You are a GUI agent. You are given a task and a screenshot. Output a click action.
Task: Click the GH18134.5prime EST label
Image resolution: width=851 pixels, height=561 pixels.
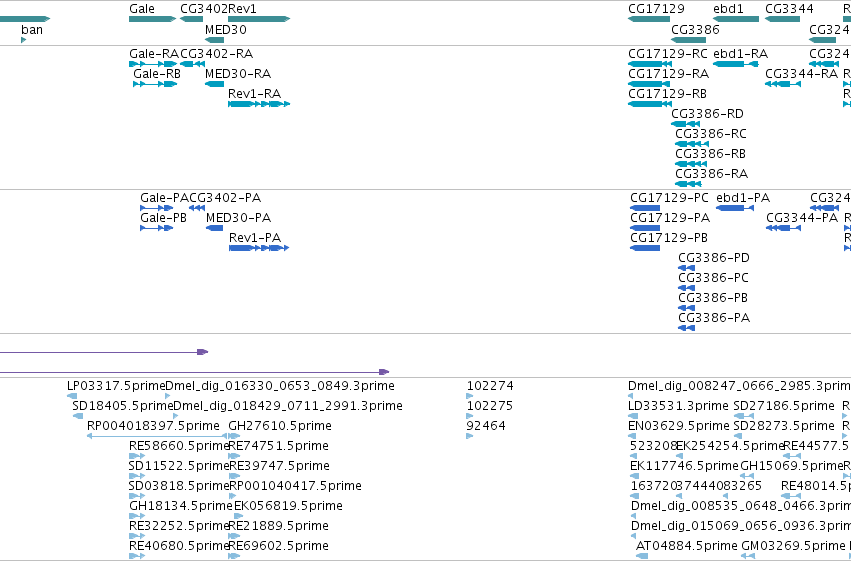click(181, 507)
